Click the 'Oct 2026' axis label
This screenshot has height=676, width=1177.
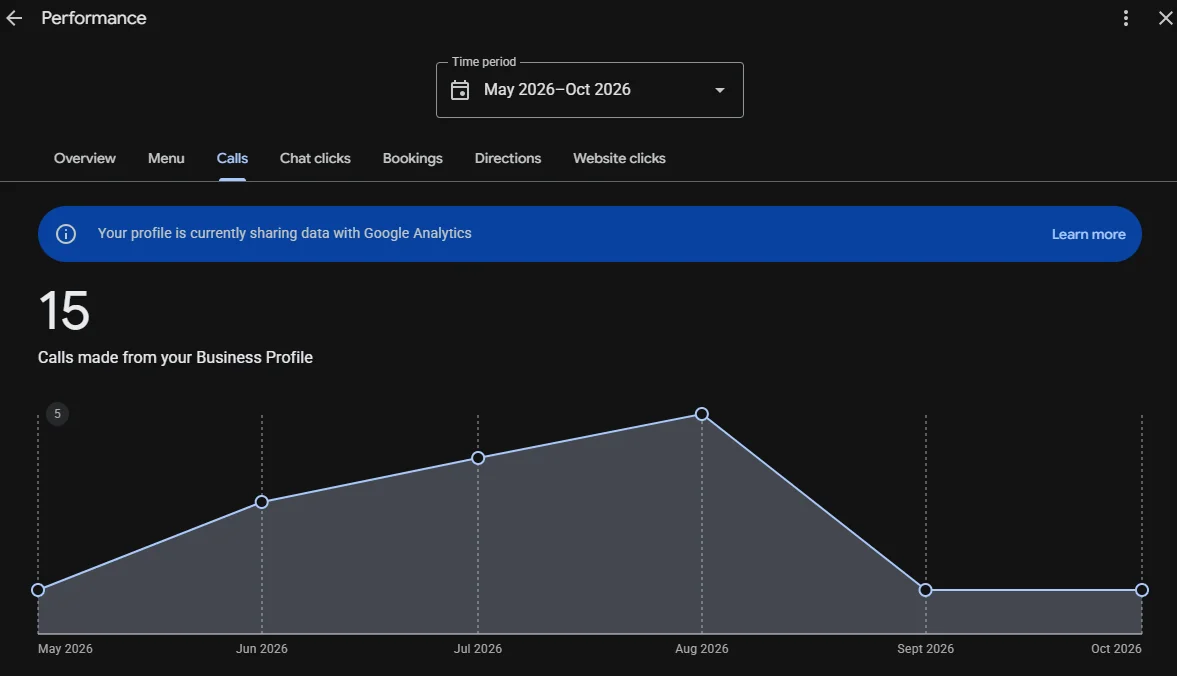point(1115,649)
